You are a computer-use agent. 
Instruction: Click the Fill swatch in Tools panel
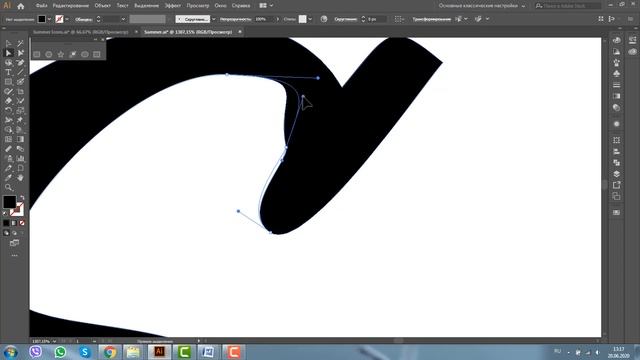coord(9,202)
